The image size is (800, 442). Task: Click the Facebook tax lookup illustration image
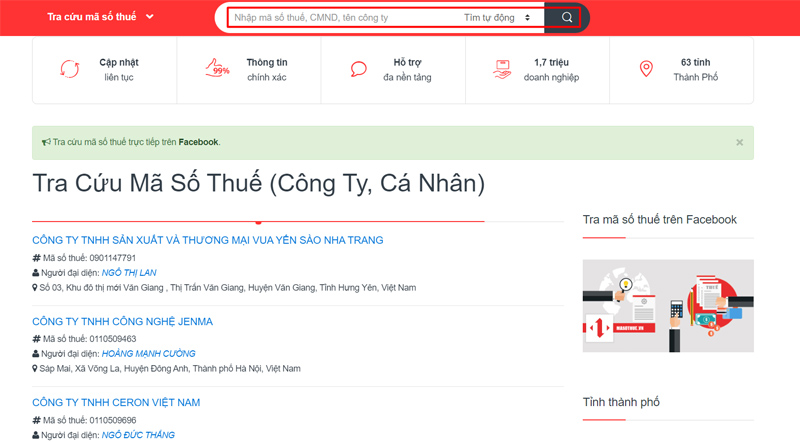(x=668, y=306)
